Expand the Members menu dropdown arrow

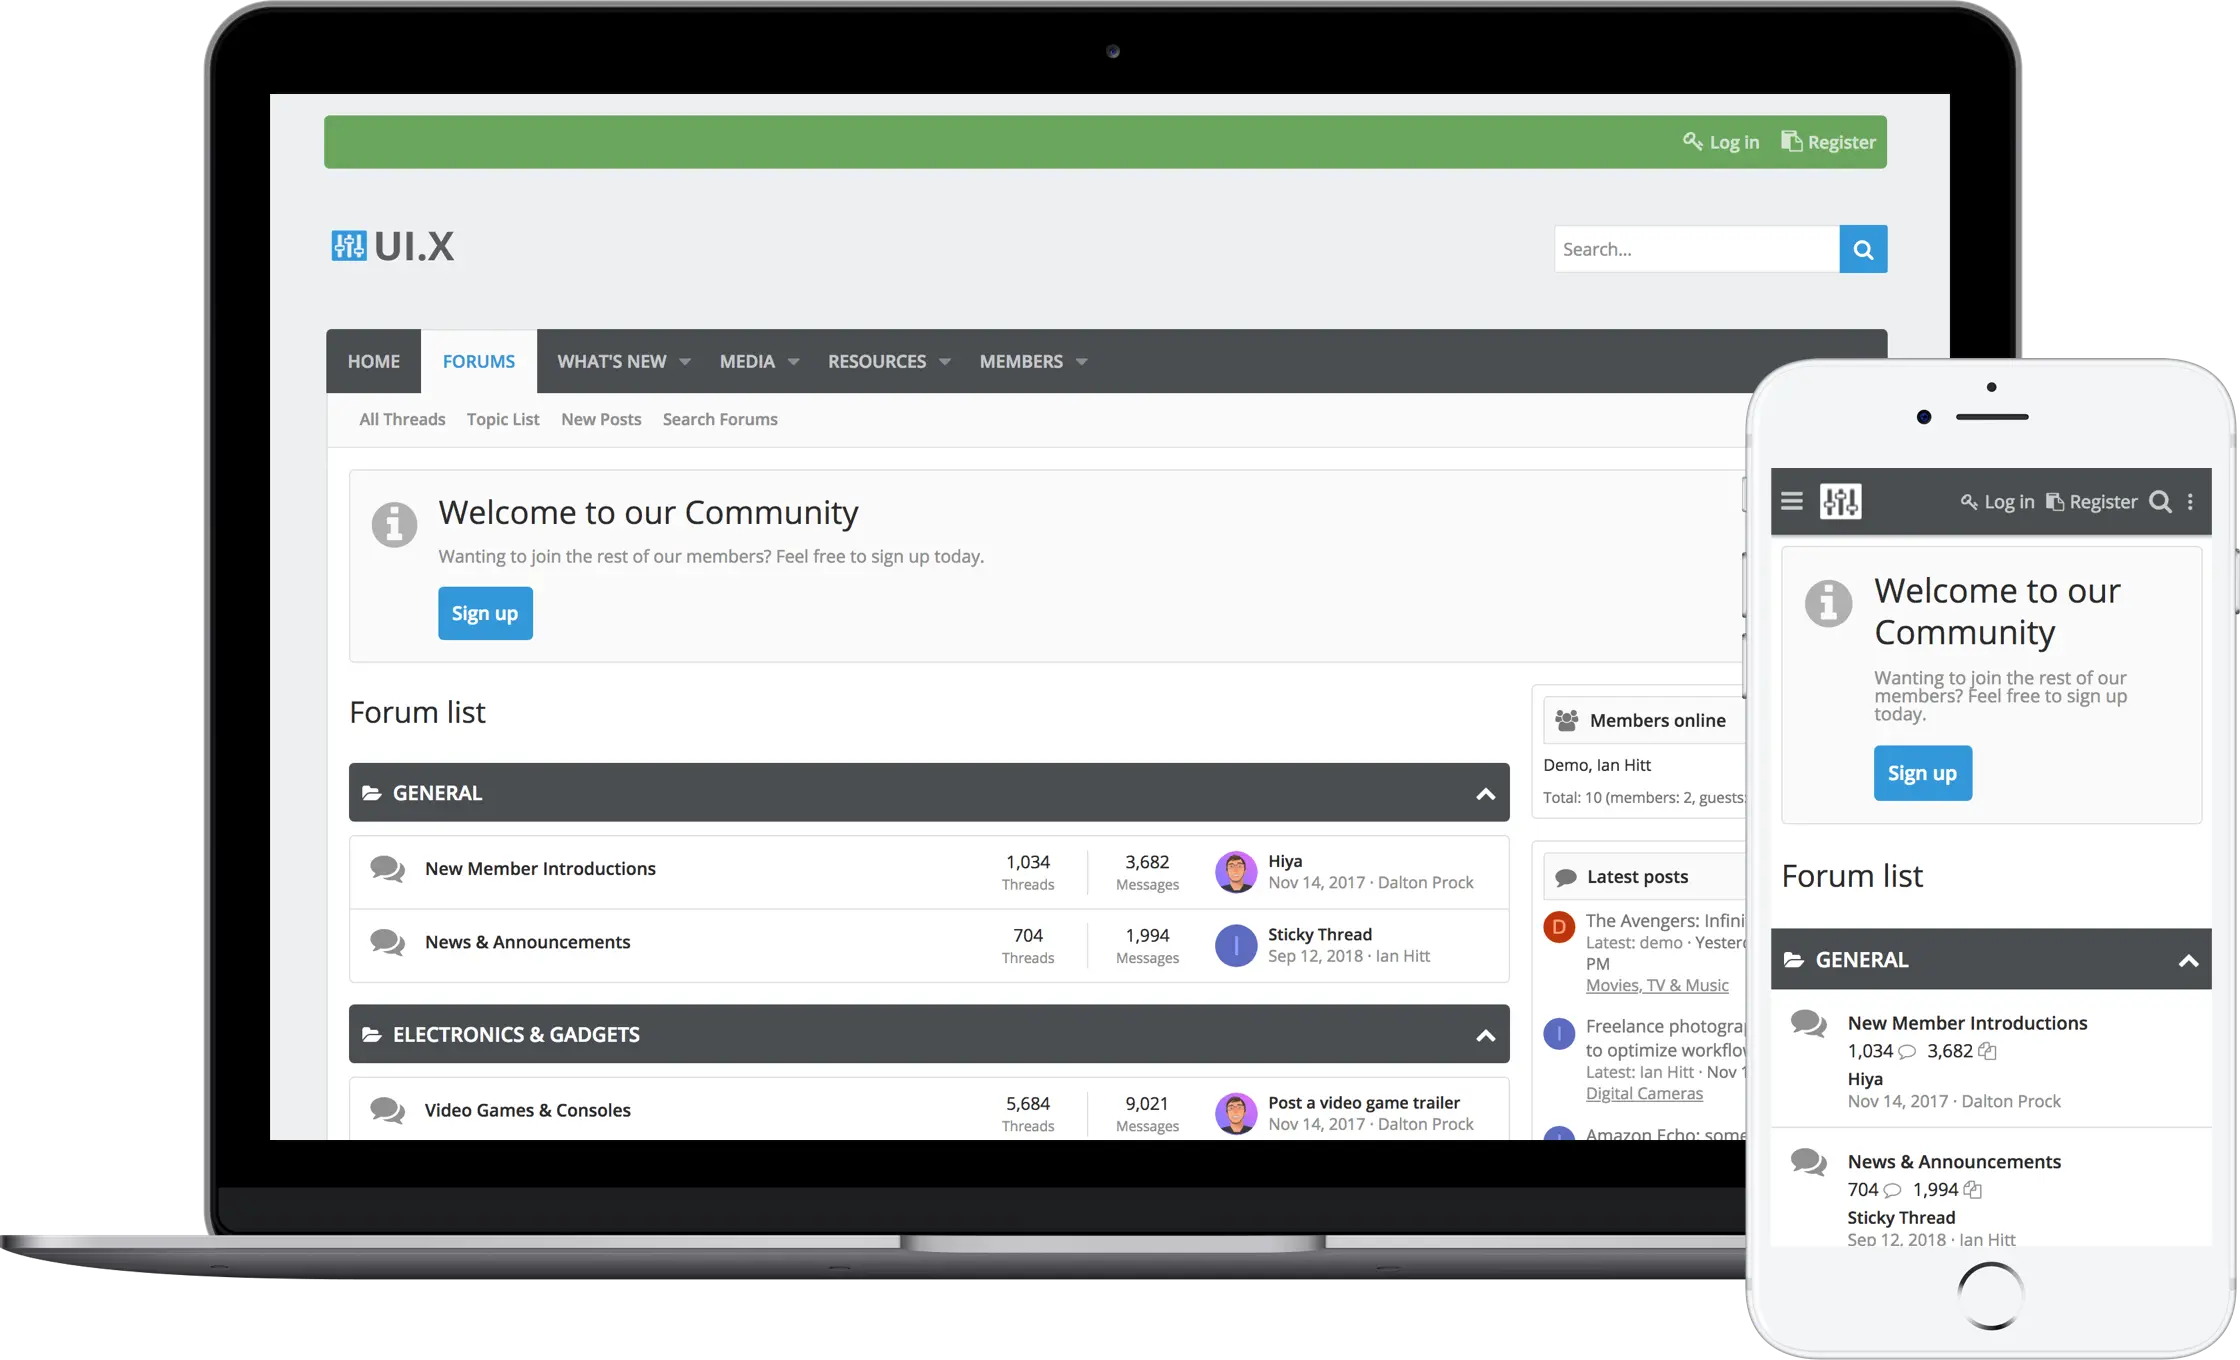(1081, 362)
